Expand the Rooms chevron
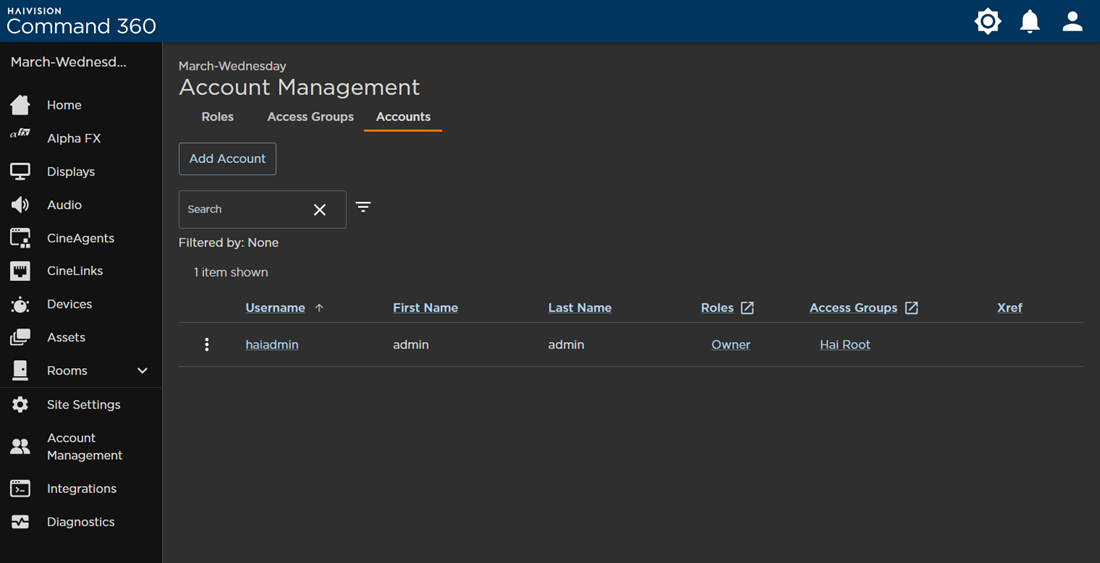The width and height of the screenshot is (1100, 563). [142, 370]
